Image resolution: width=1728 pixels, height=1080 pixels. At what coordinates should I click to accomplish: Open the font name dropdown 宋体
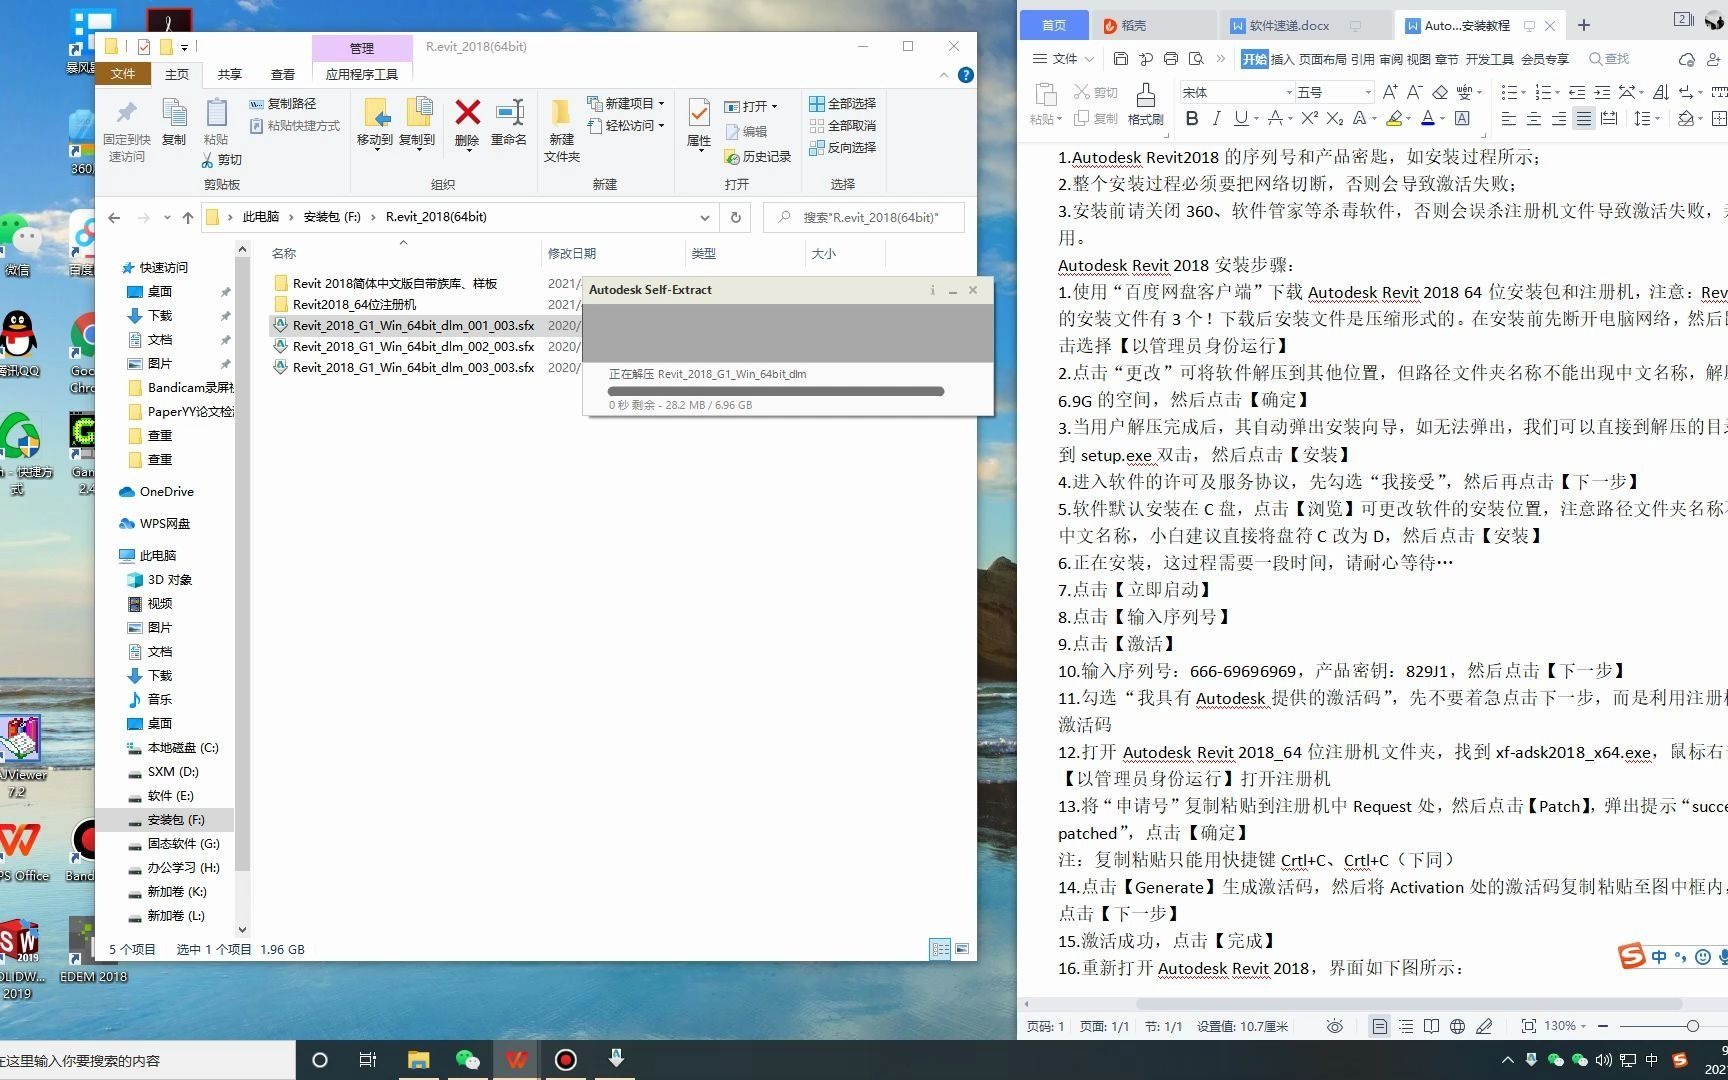1289,92
